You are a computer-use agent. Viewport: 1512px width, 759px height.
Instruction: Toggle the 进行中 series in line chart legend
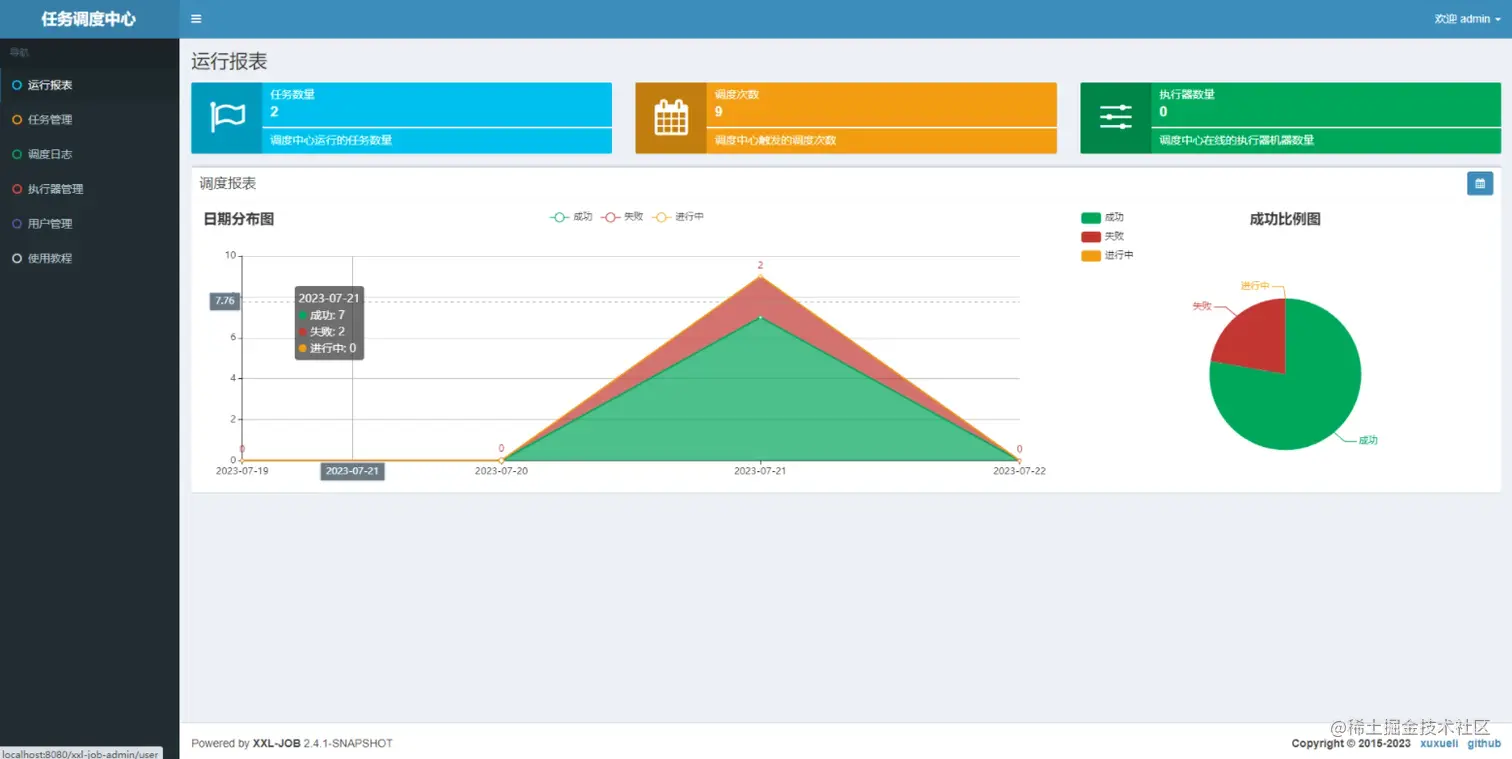coord(678,217)
